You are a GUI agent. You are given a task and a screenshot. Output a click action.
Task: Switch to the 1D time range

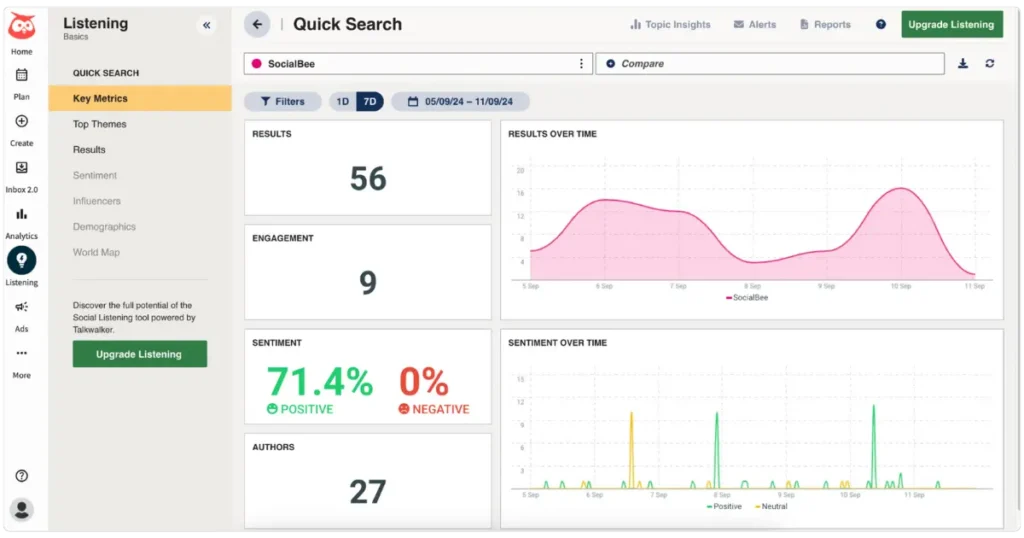[343, 102]
